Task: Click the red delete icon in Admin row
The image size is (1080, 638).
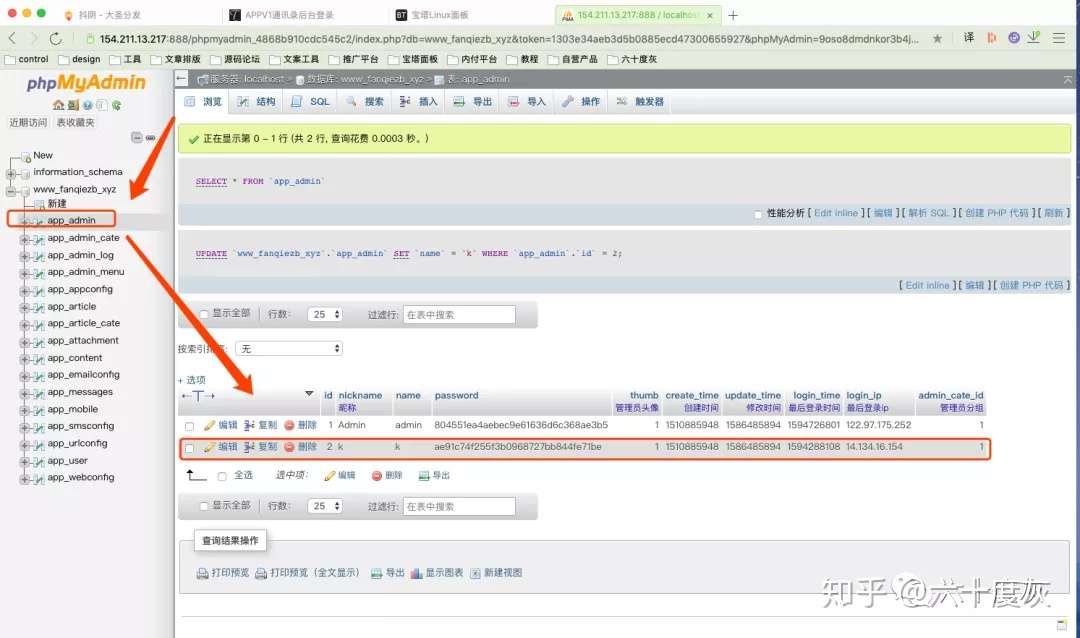Action: point(289,425)
